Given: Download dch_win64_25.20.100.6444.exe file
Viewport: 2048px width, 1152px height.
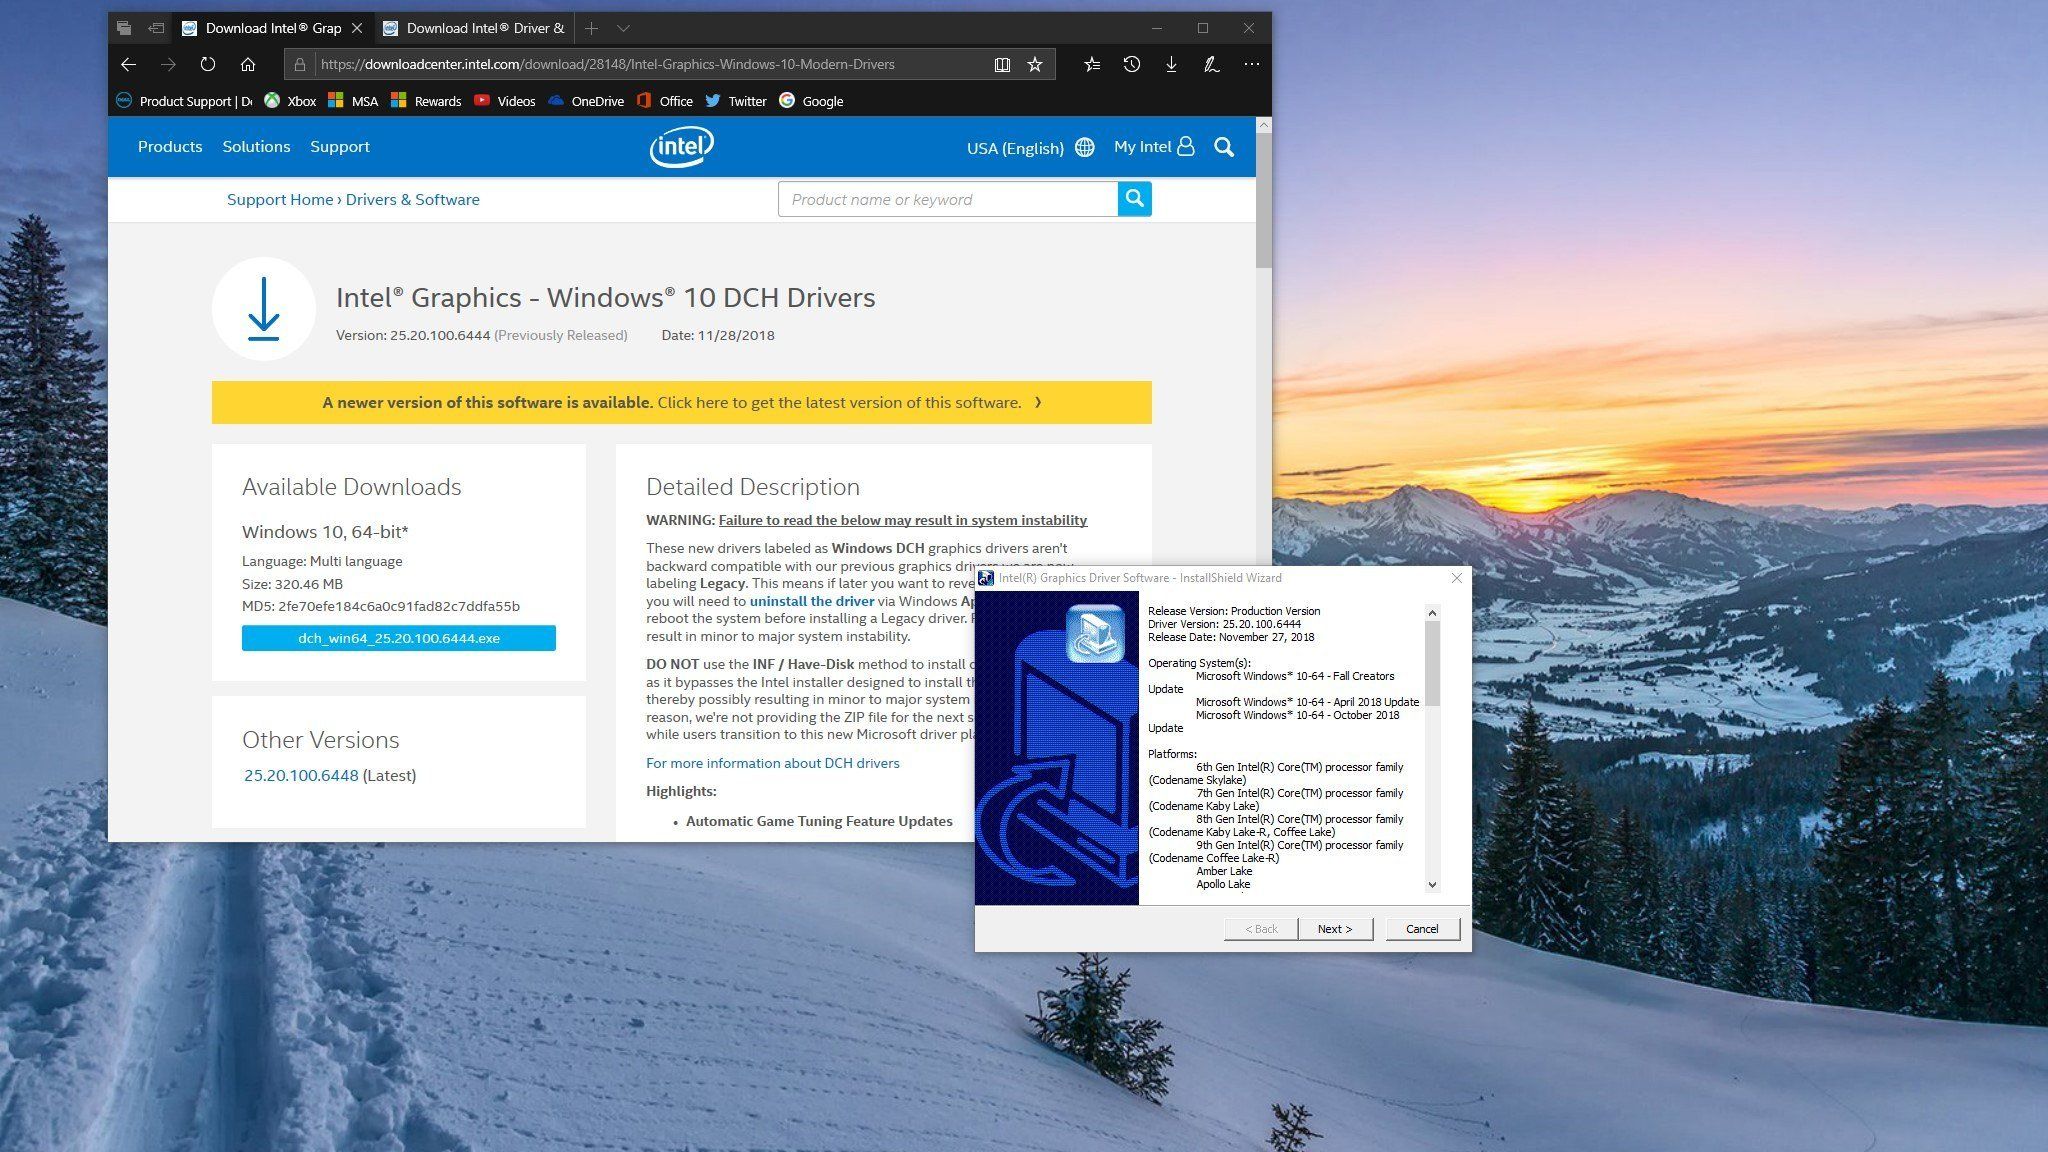Looking at the screenshot, I should coord(398,638).
